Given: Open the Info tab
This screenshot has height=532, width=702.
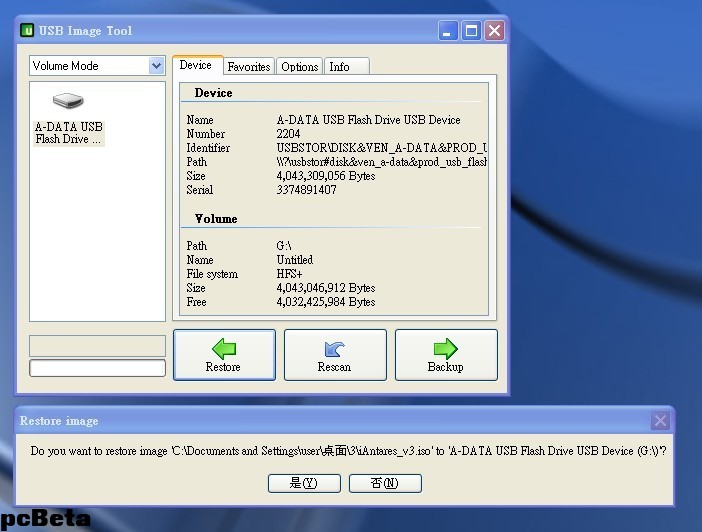Looking at the screenshot, I should tap(347, 67).
